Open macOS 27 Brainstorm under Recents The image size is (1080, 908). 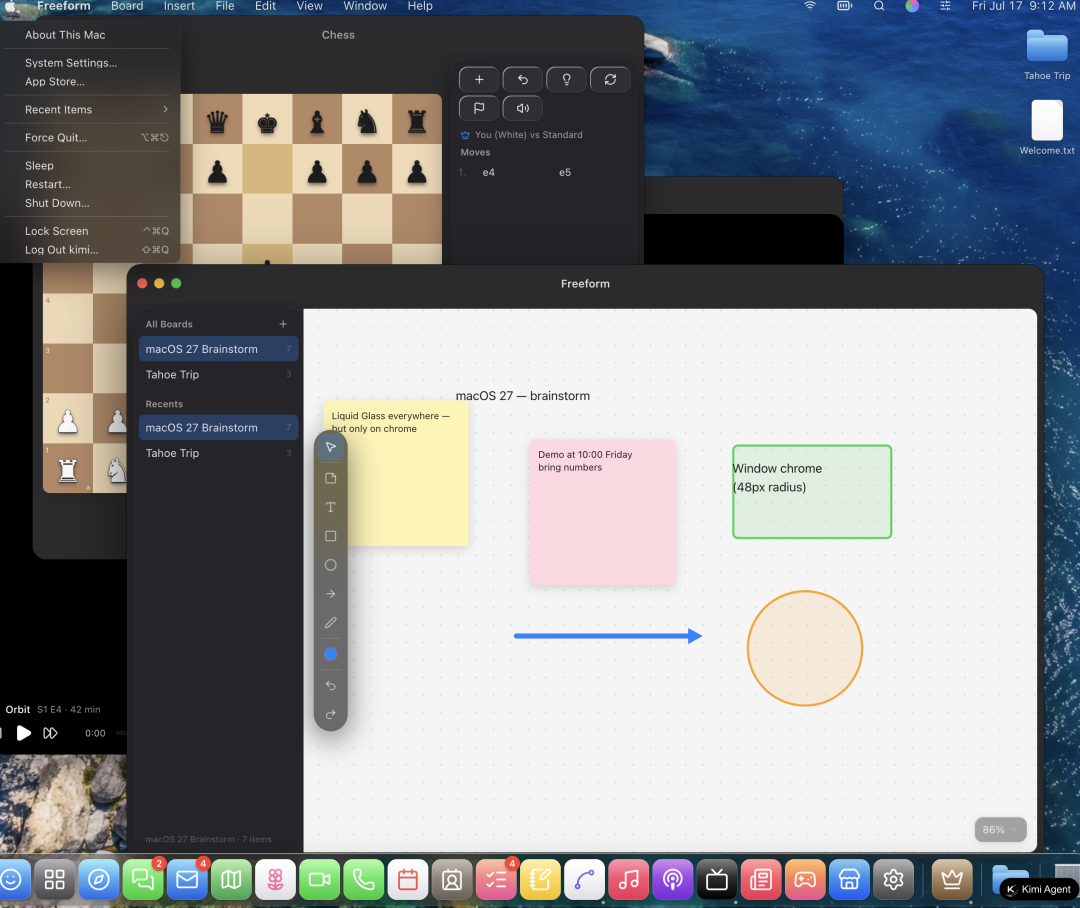point(218,428)
